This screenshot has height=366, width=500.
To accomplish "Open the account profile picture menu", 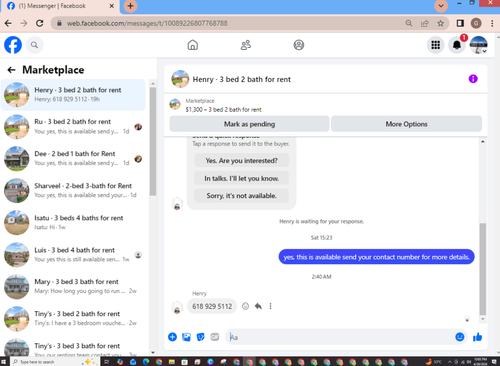I will coord(479,45).
